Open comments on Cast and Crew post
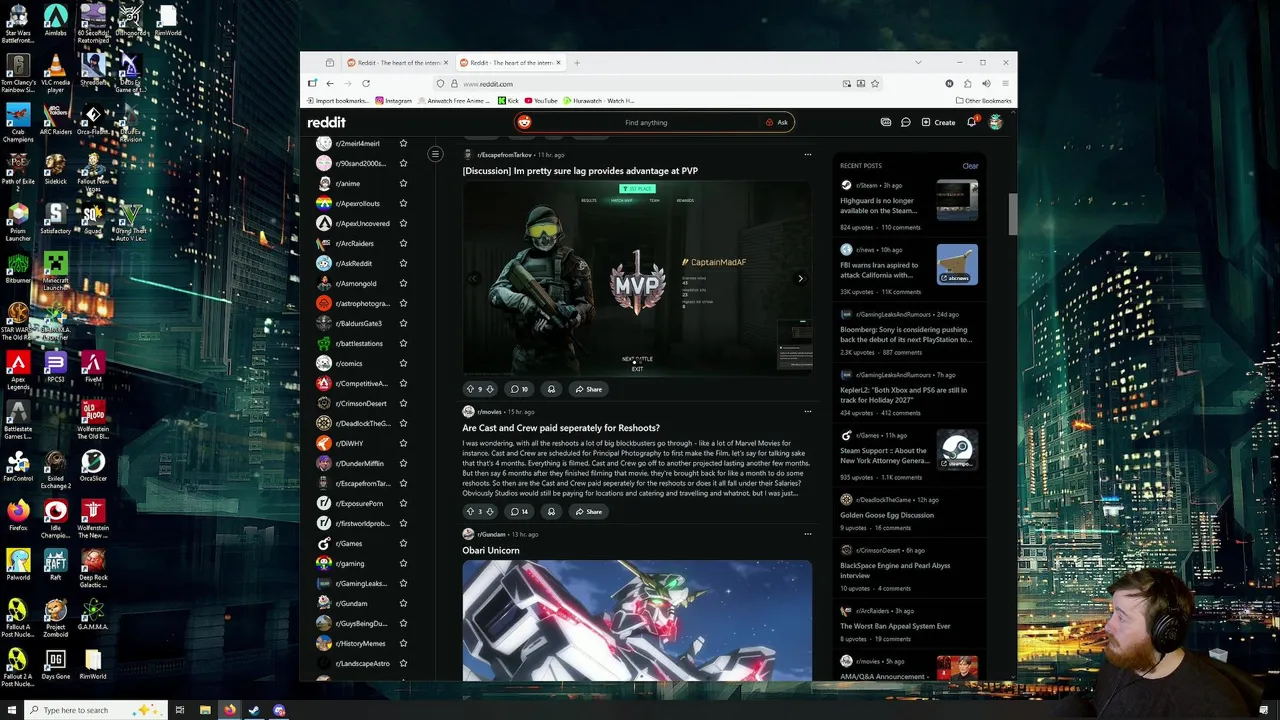 pos(519,511)
